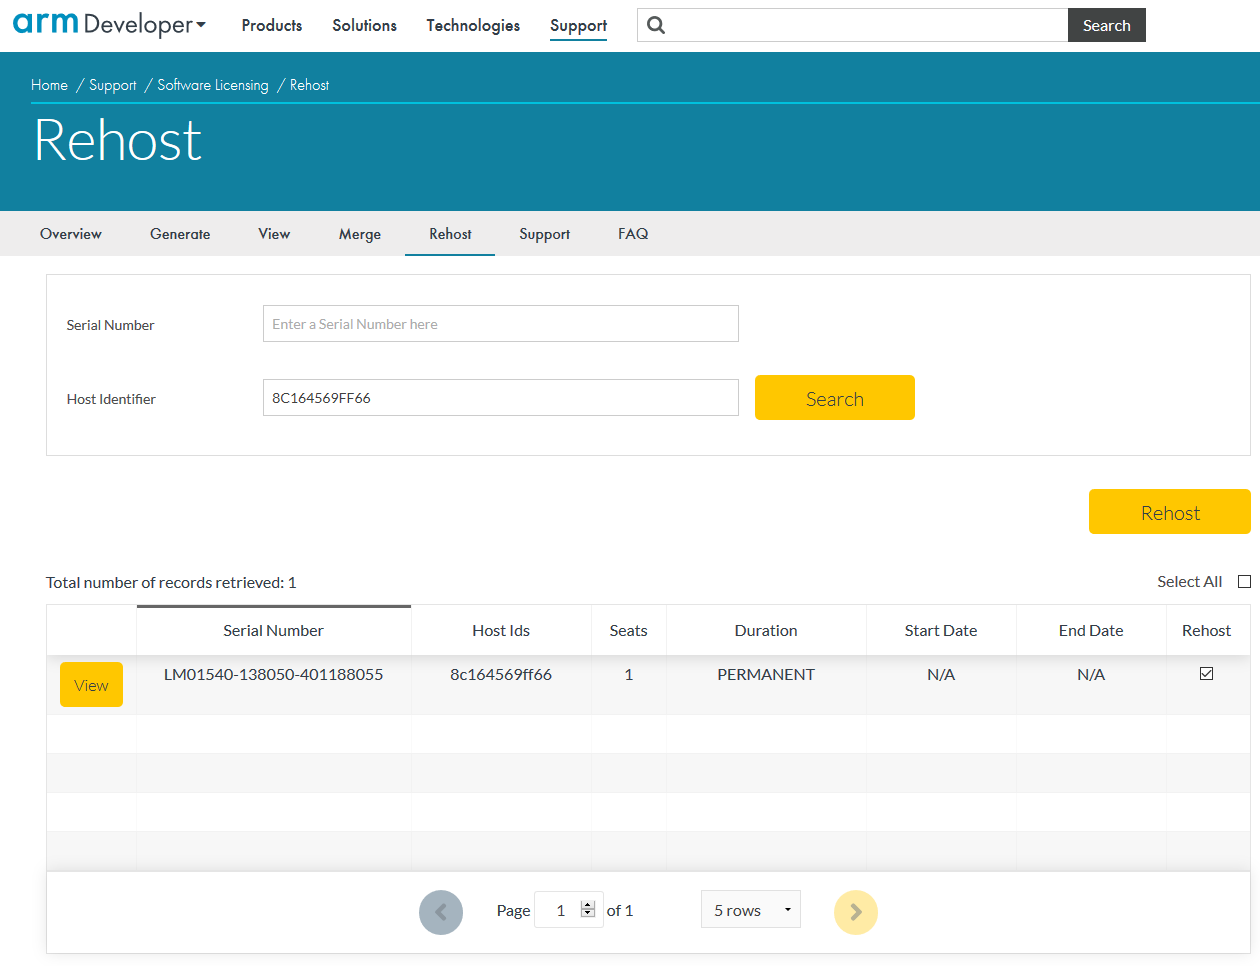Enable the Select All checkbox
The width and height of the screenshot is (1260, 966).
[x=1244, y=581]
